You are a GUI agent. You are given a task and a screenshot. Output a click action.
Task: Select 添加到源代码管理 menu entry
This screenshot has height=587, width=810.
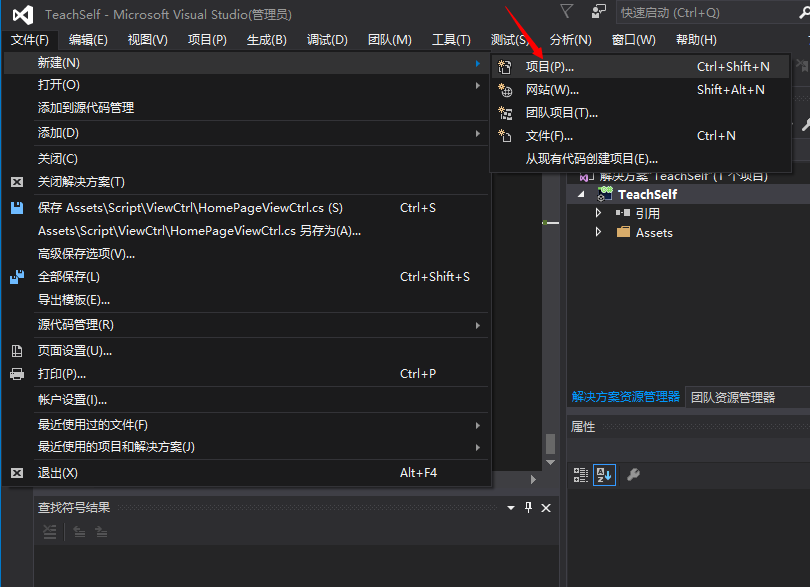247,108
